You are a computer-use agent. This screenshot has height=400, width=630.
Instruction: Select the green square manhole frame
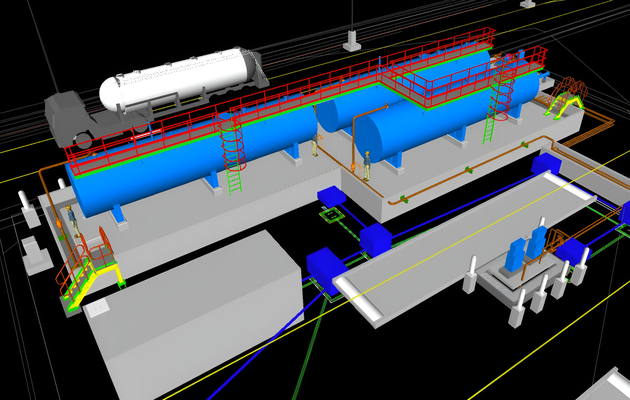point(332,212)
